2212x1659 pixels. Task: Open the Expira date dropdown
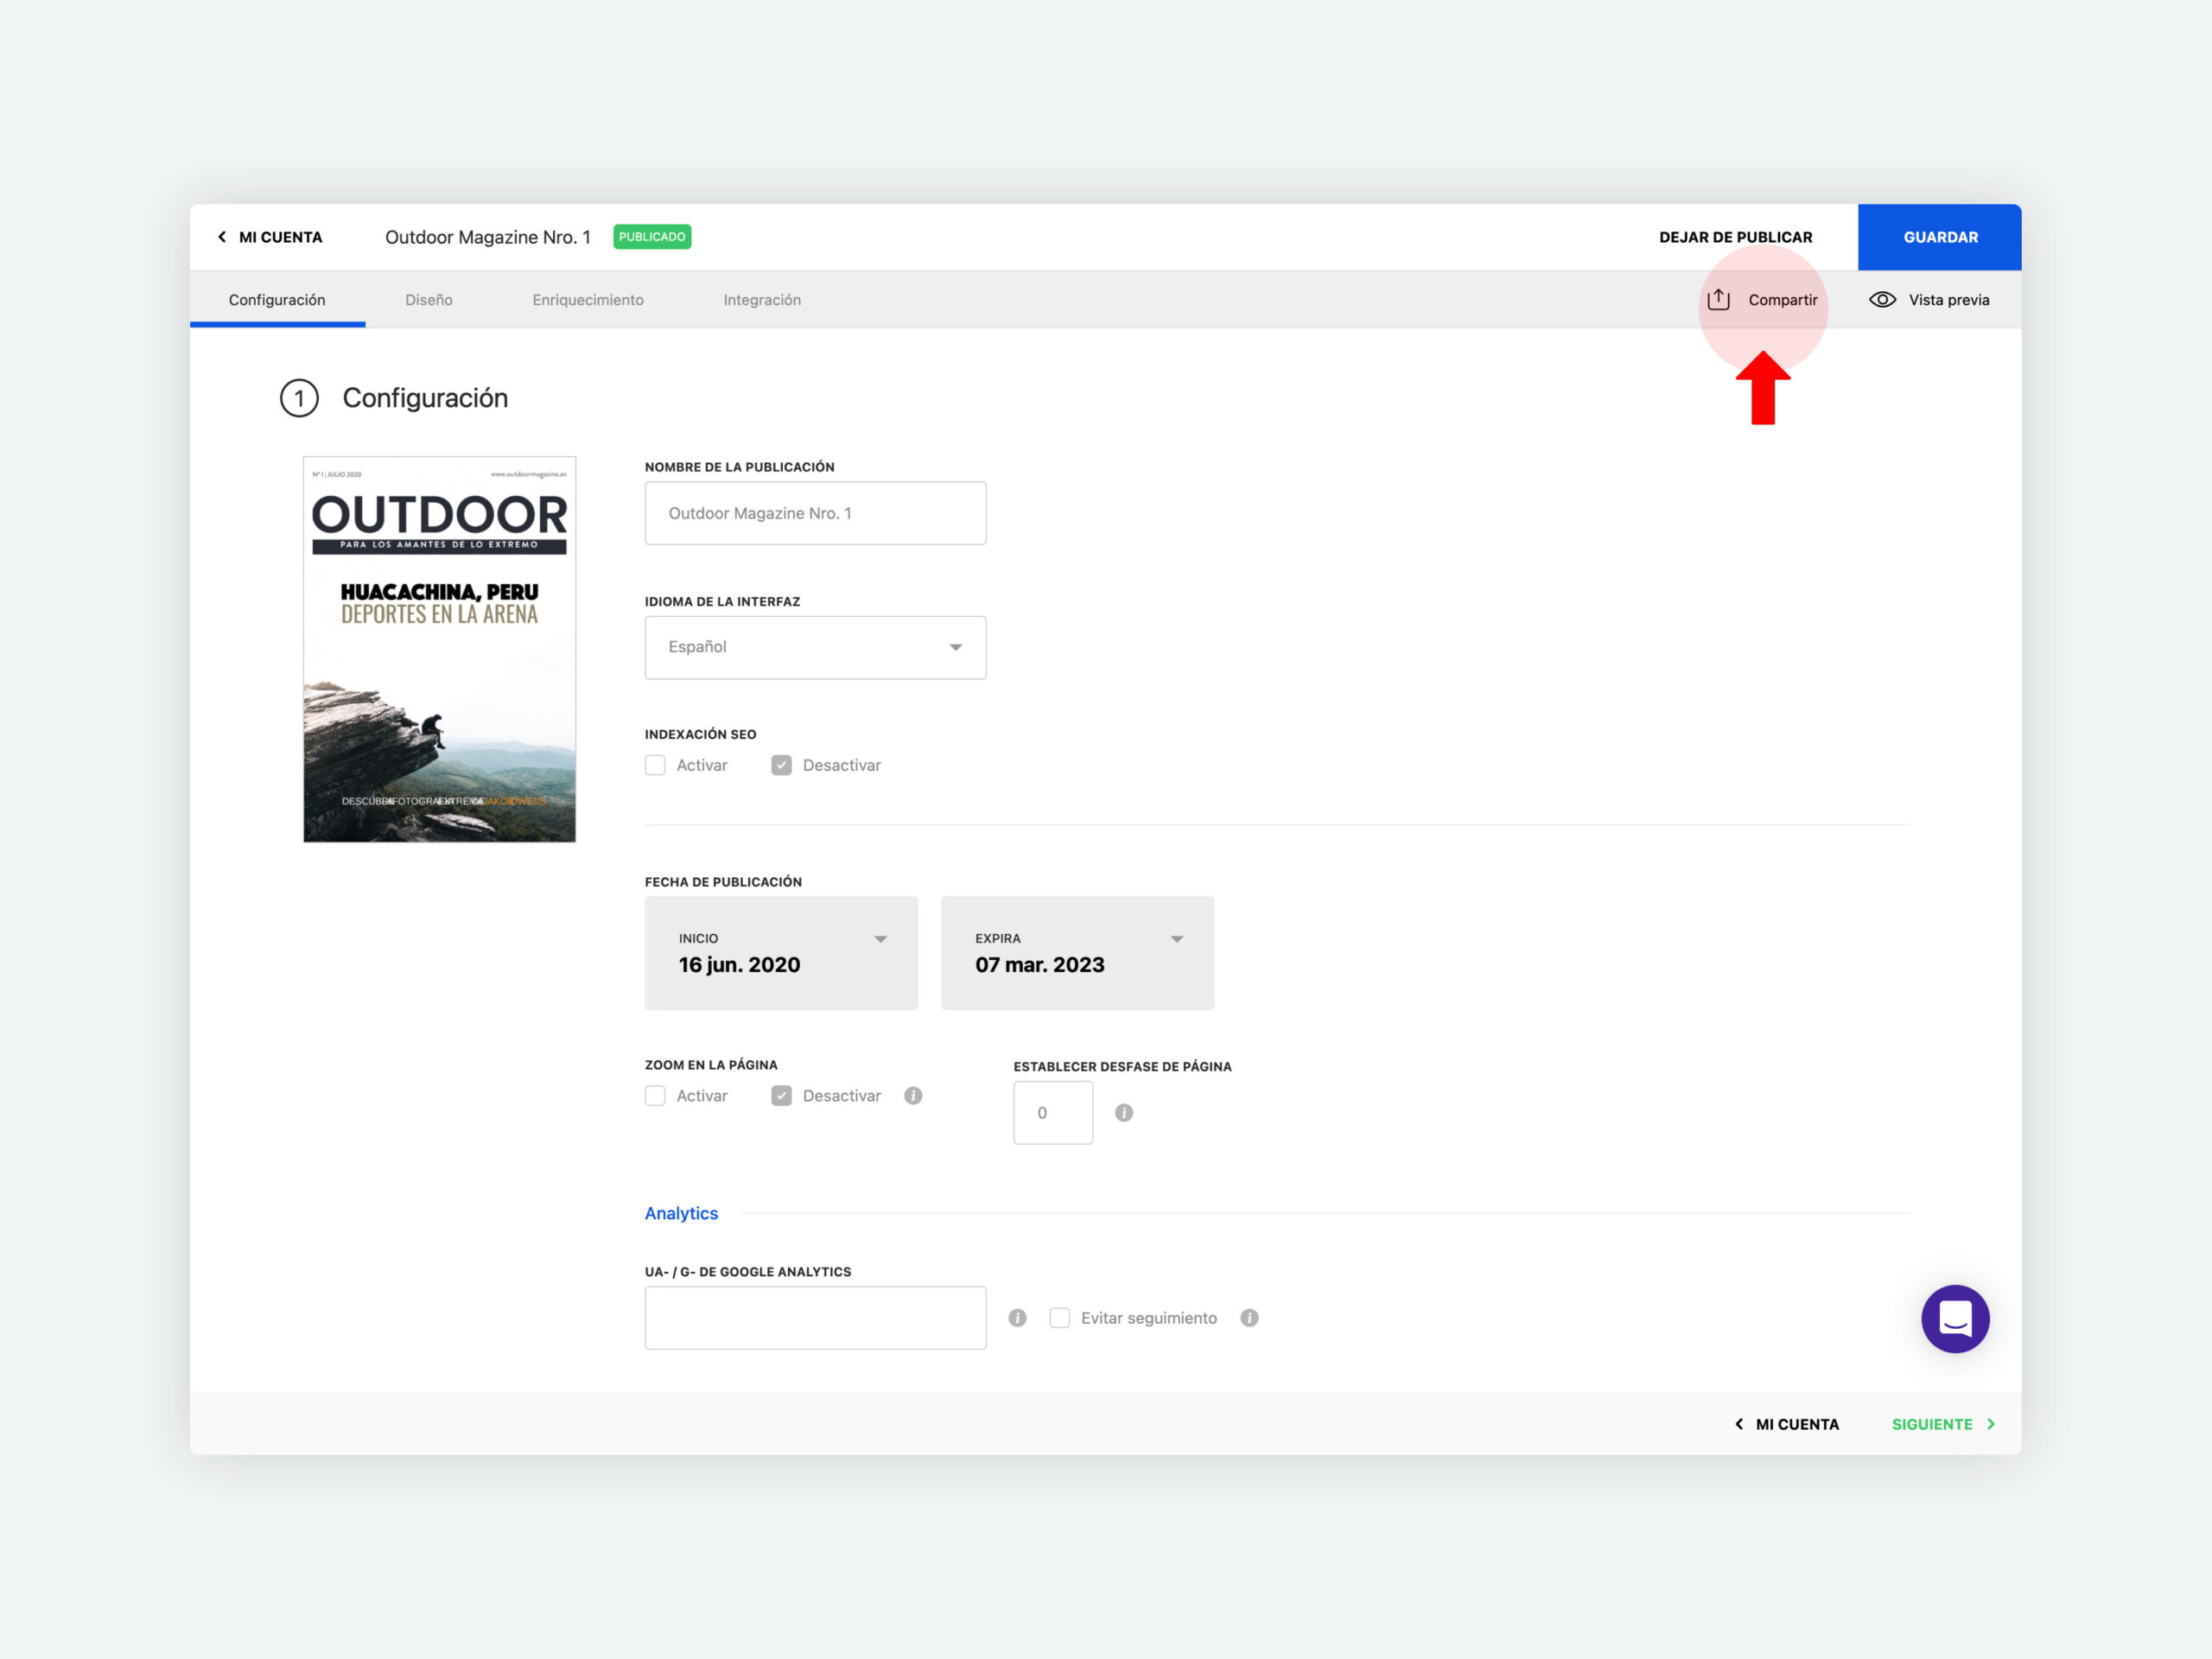coord(1077,953)
